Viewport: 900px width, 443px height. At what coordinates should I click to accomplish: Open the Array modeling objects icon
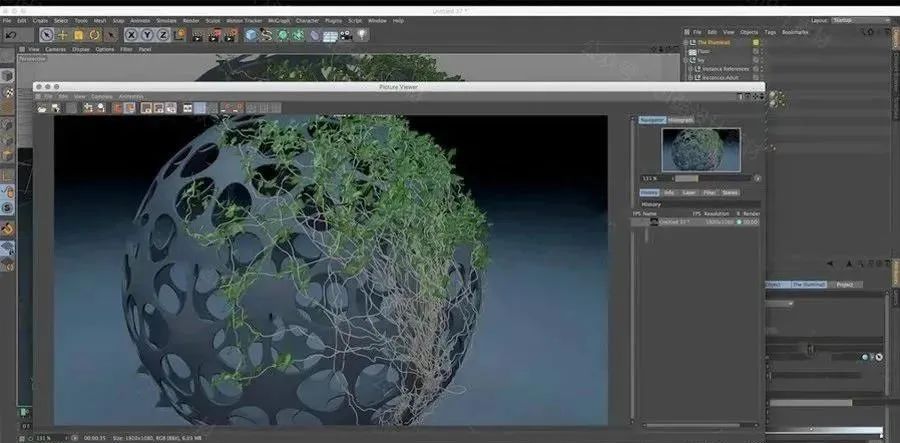tap(298, 36)
